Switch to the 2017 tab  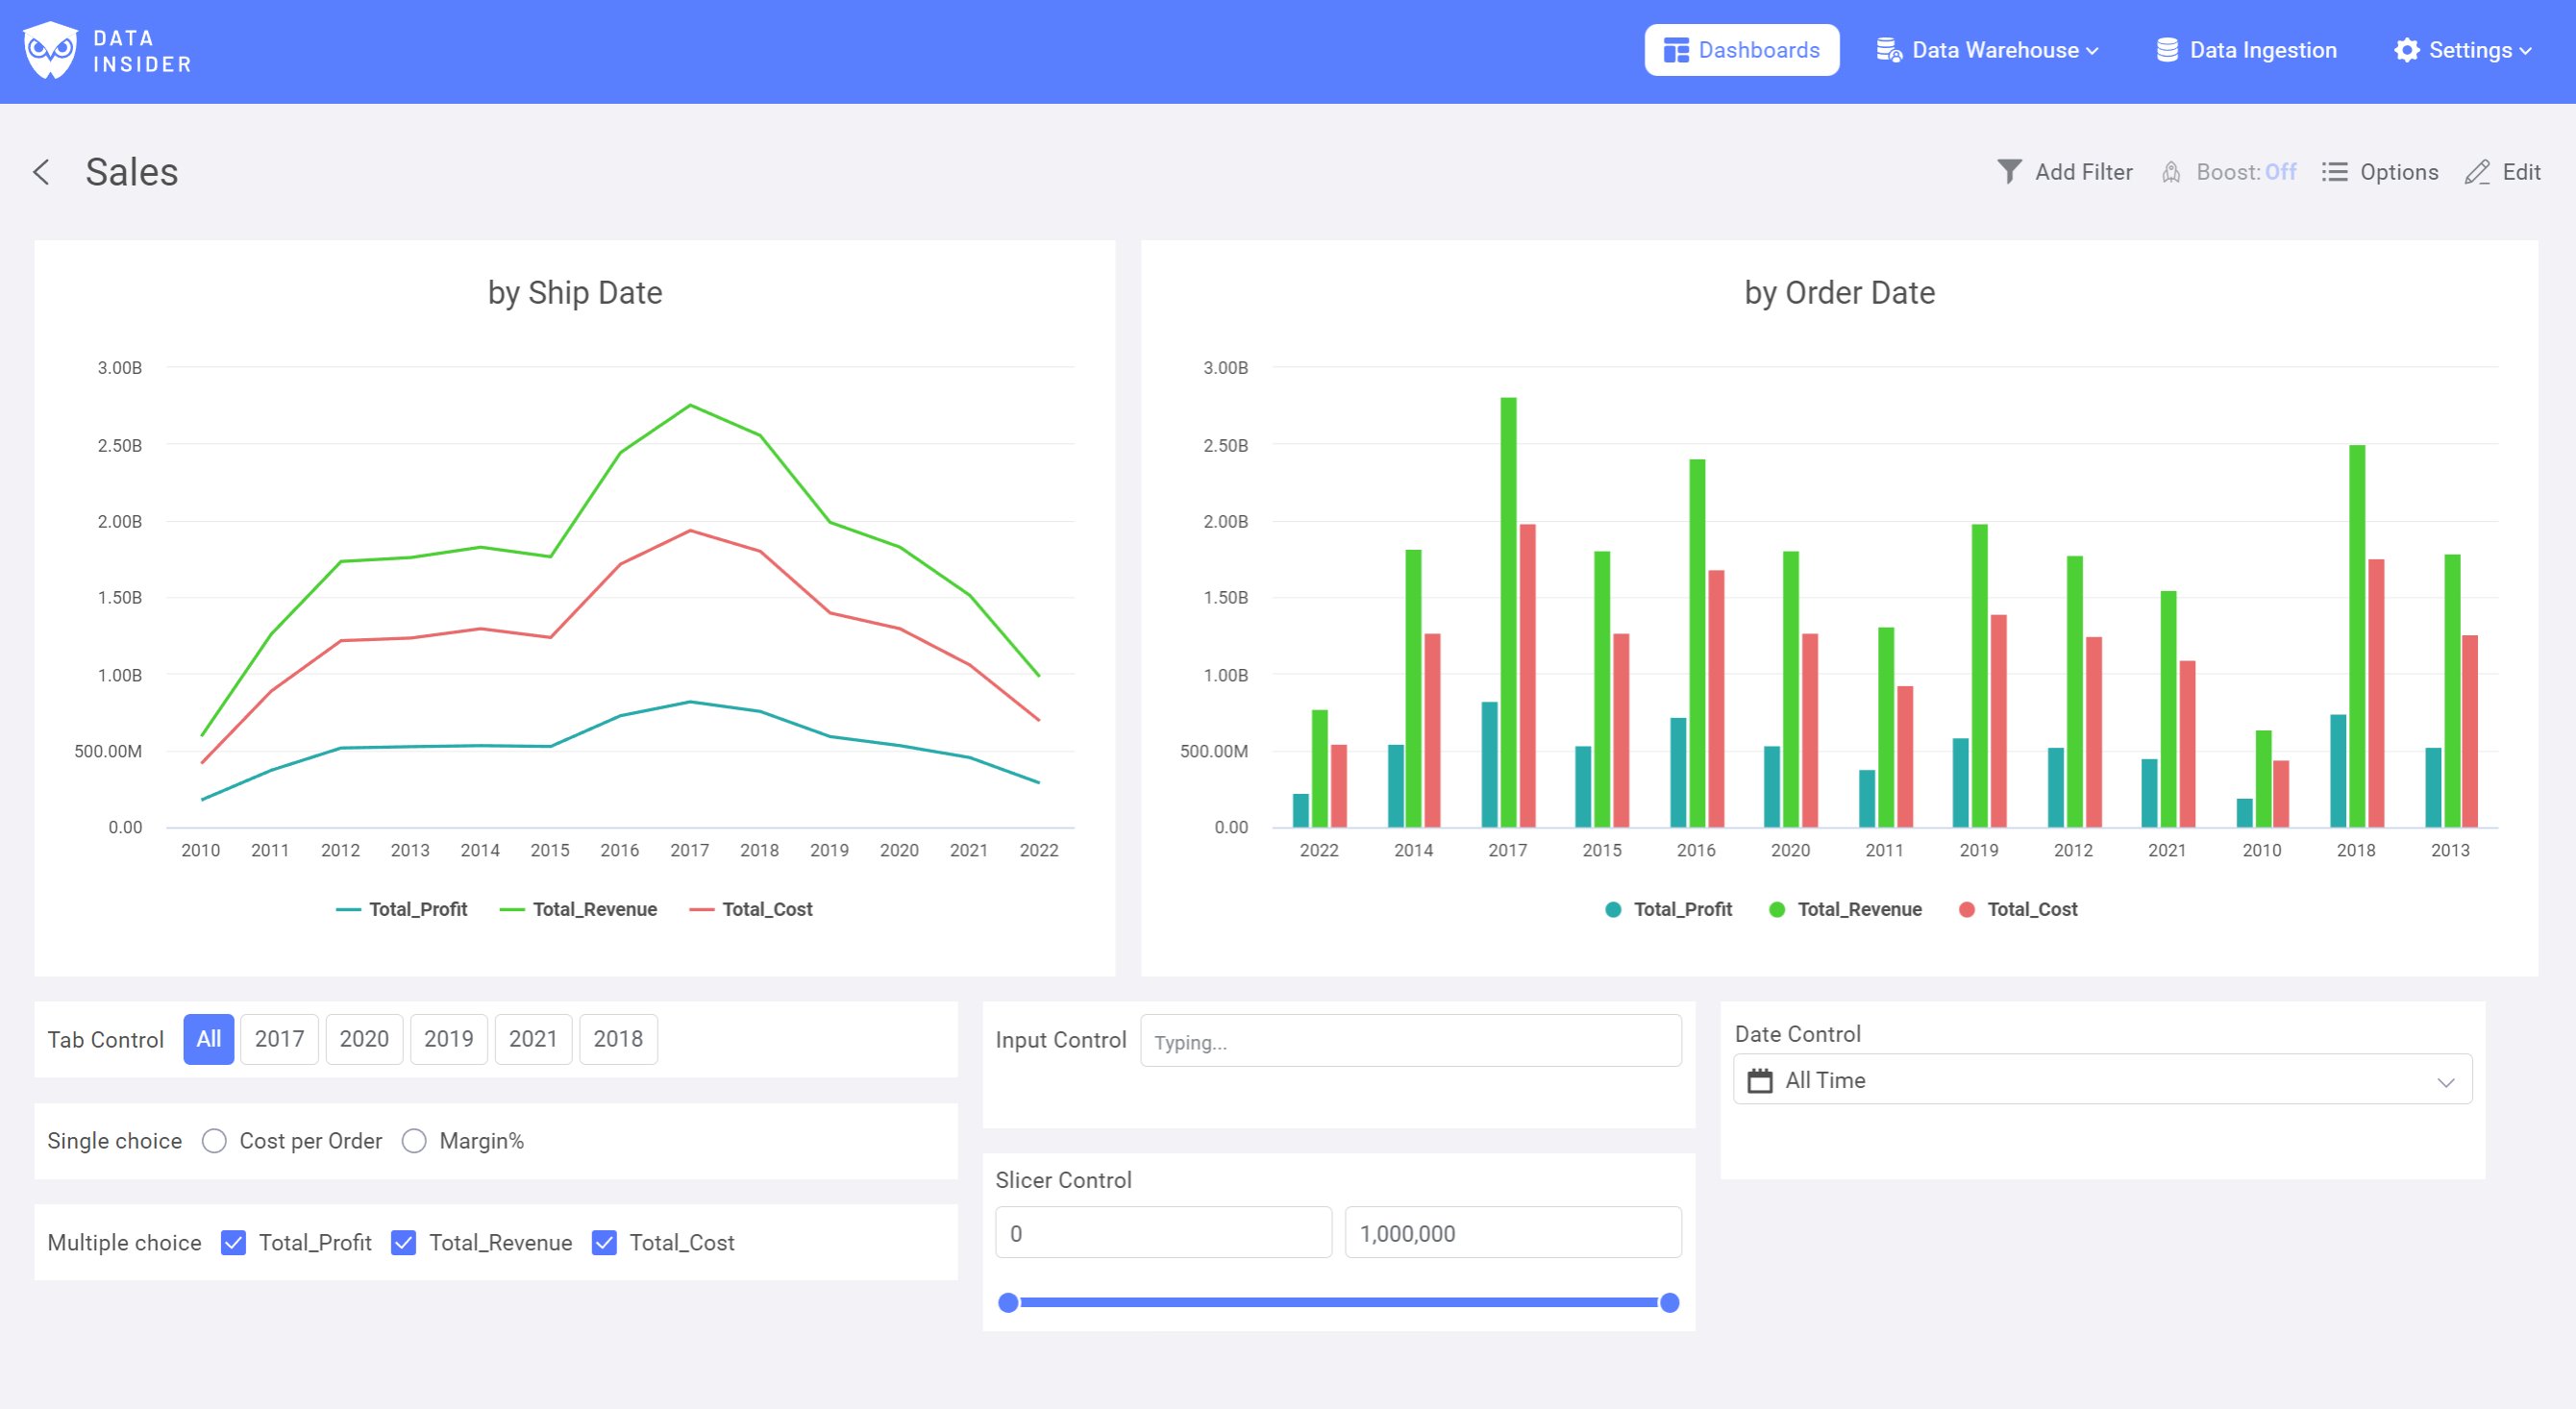pos(279,1039)
